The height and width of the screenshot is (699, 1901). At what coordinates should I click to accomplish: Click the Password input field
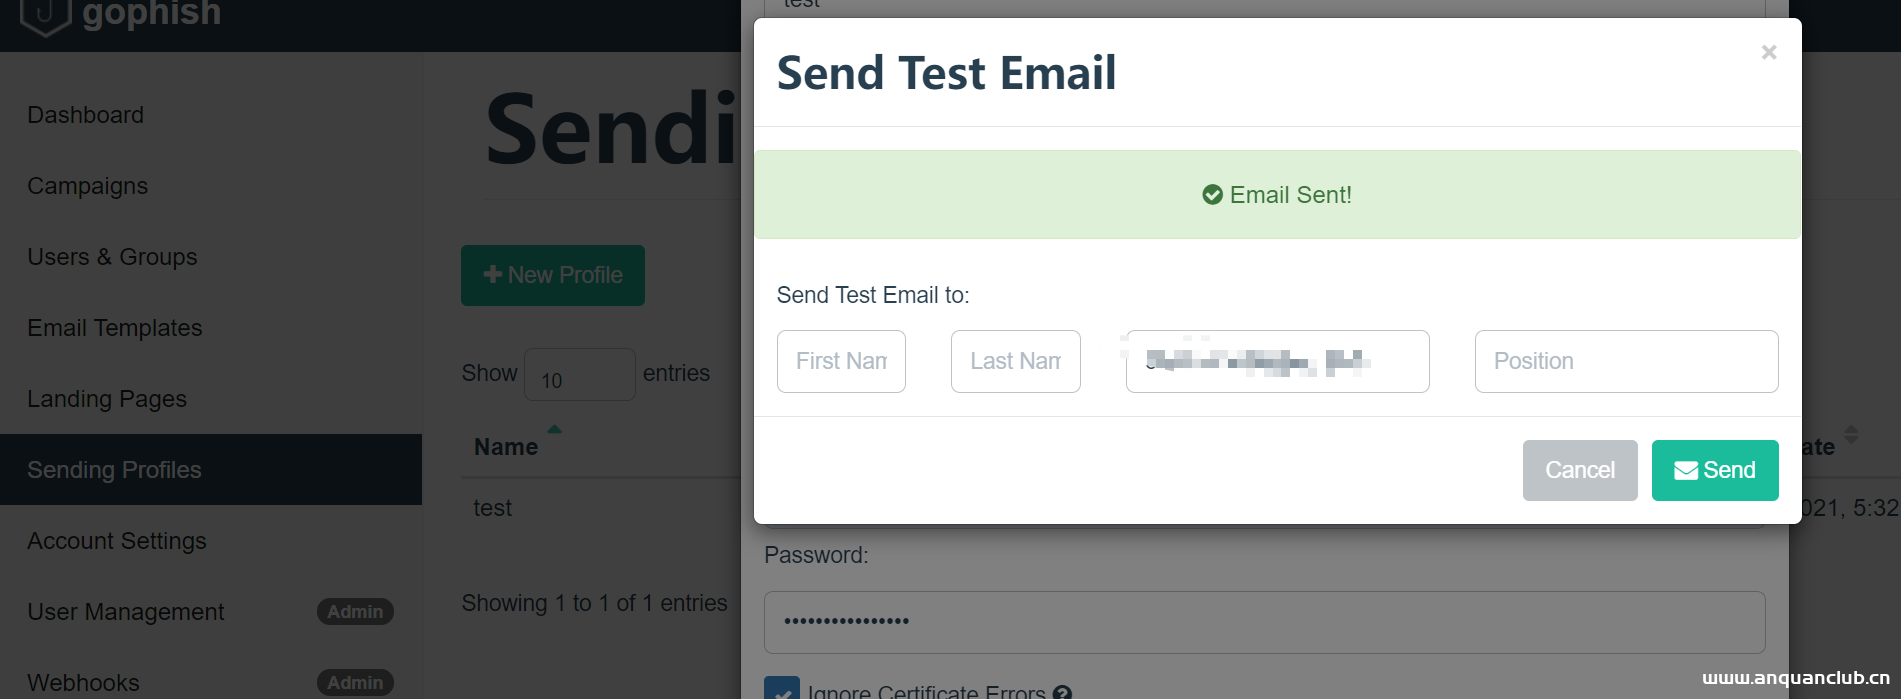tap(1264, 622)
